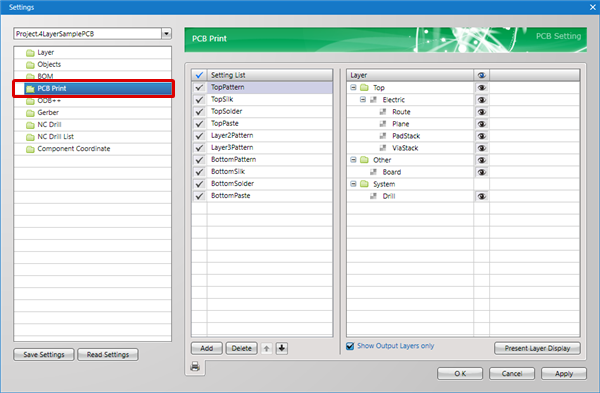This screenshot has width=600, height=393.
Task: Click the checkmark icon in the Setting List header
Action: [x=199, y=75]
